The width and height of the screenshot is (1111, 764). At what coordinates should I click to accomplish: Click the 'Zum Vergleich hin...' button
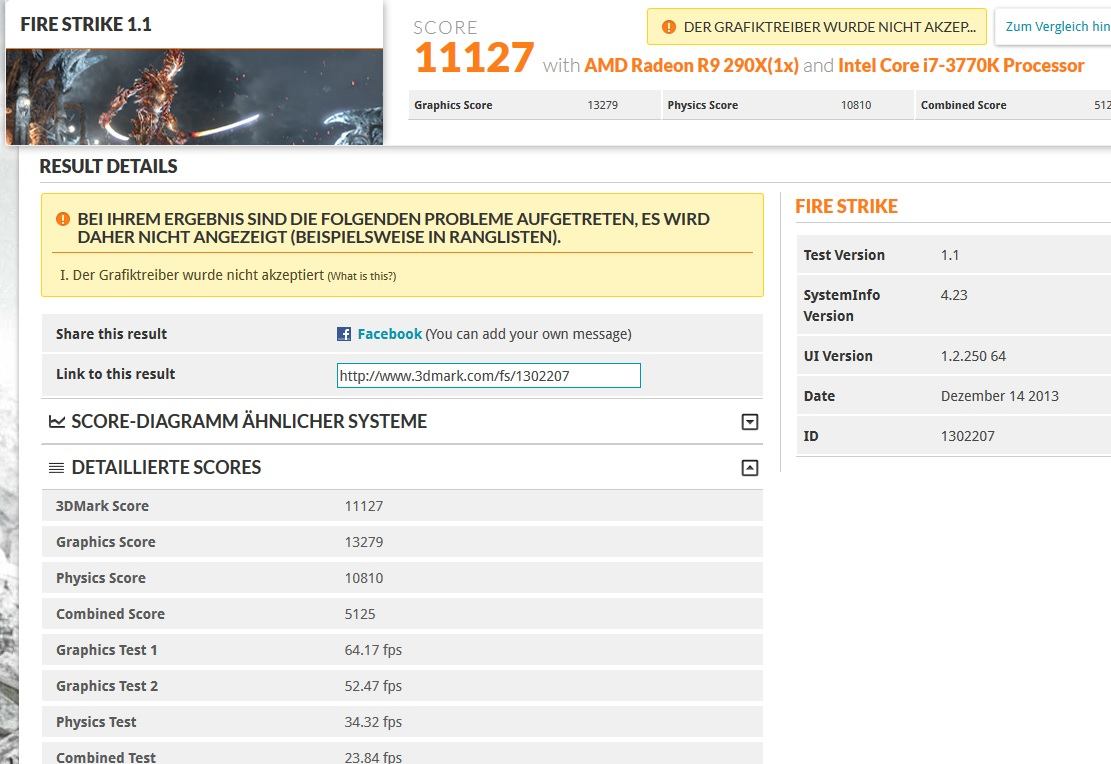click(1053, 27)
